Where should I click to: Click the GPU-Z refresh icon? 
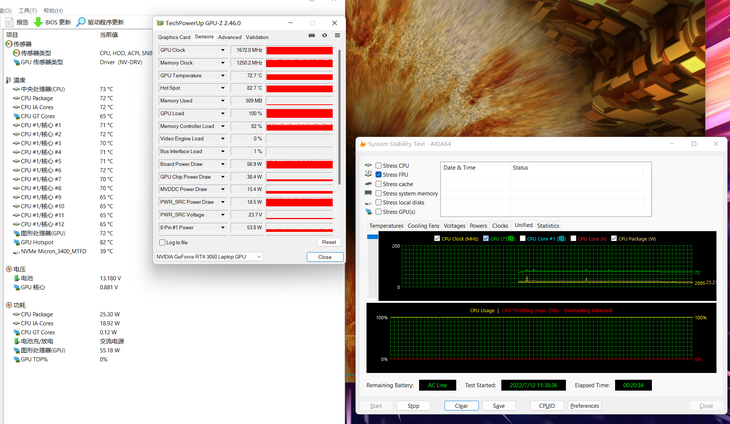click(324, 36)
